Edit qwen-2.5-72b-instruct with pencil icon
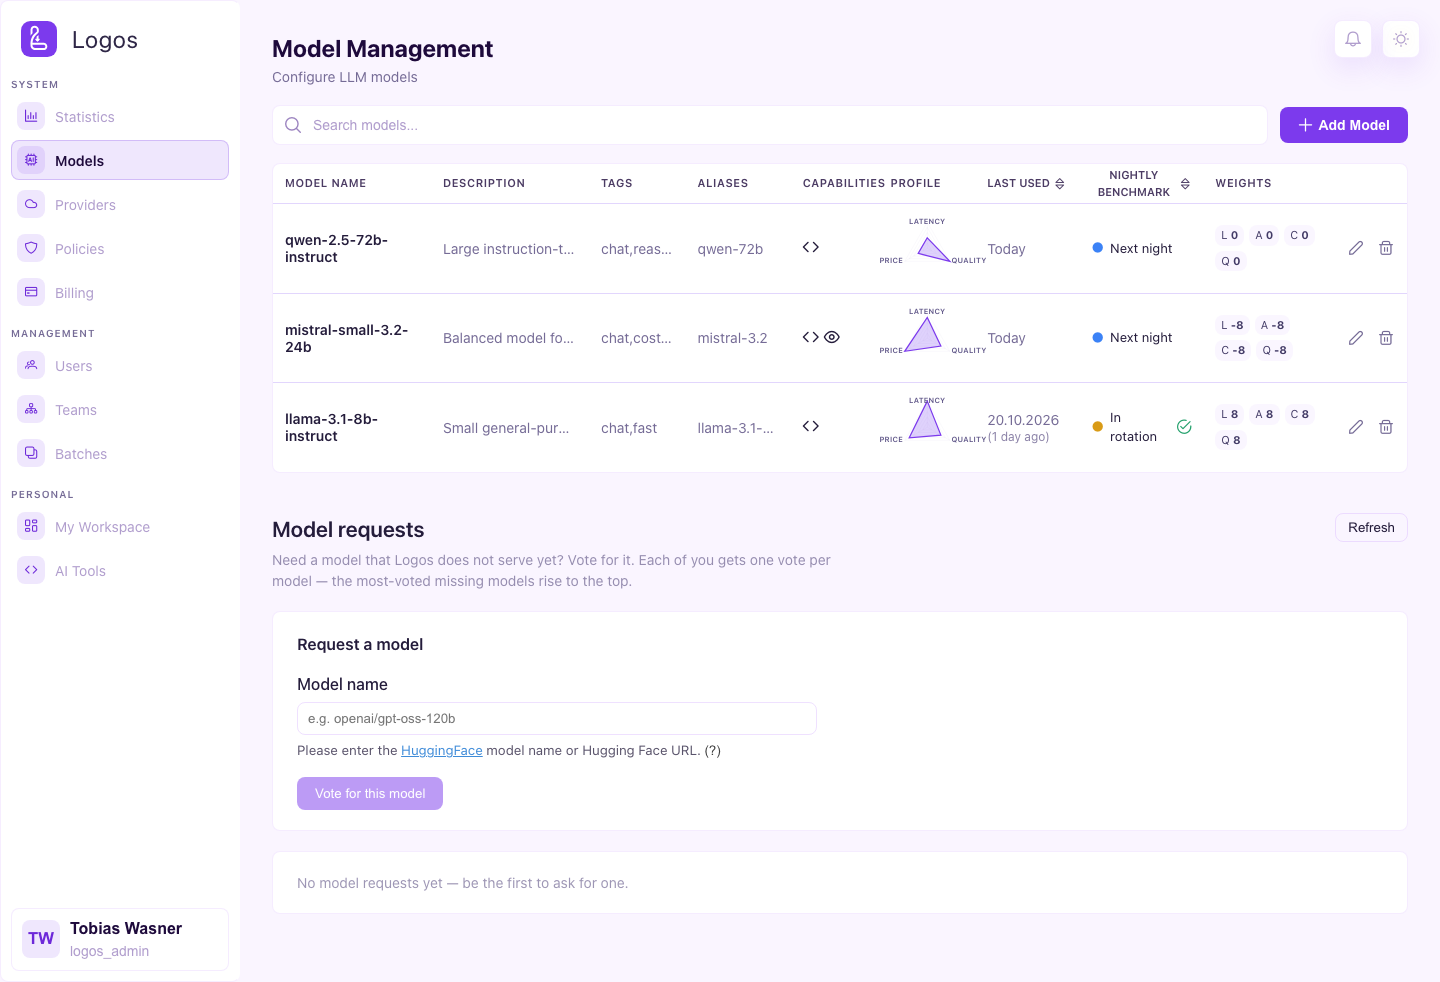This screenshot has height=982, width=1440. [1356, 248]
